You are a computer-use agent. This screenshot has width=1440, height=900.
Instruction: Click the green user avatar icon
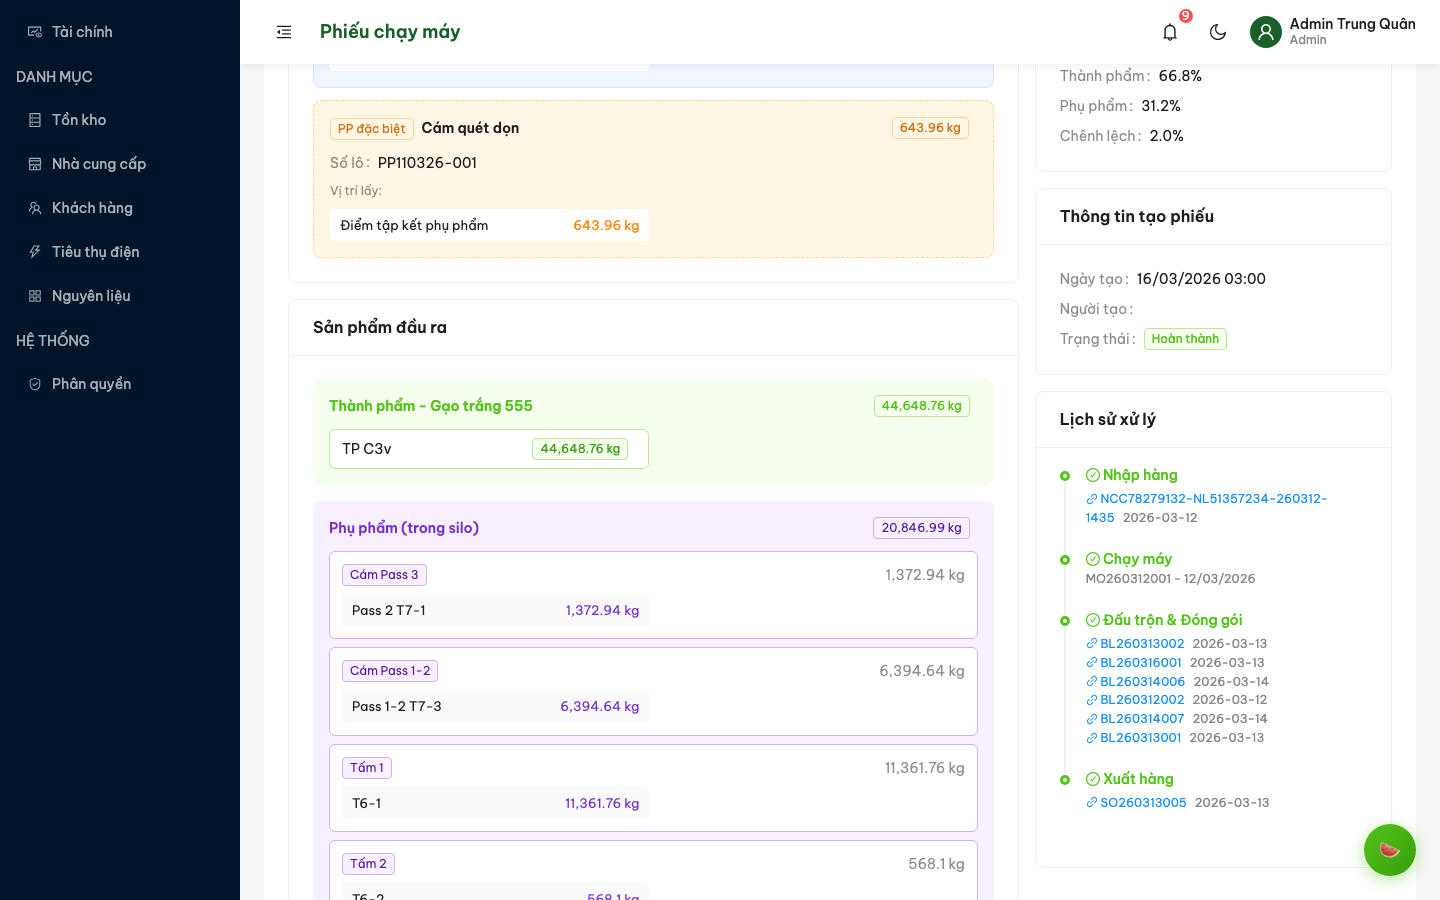pos(1266,32)
